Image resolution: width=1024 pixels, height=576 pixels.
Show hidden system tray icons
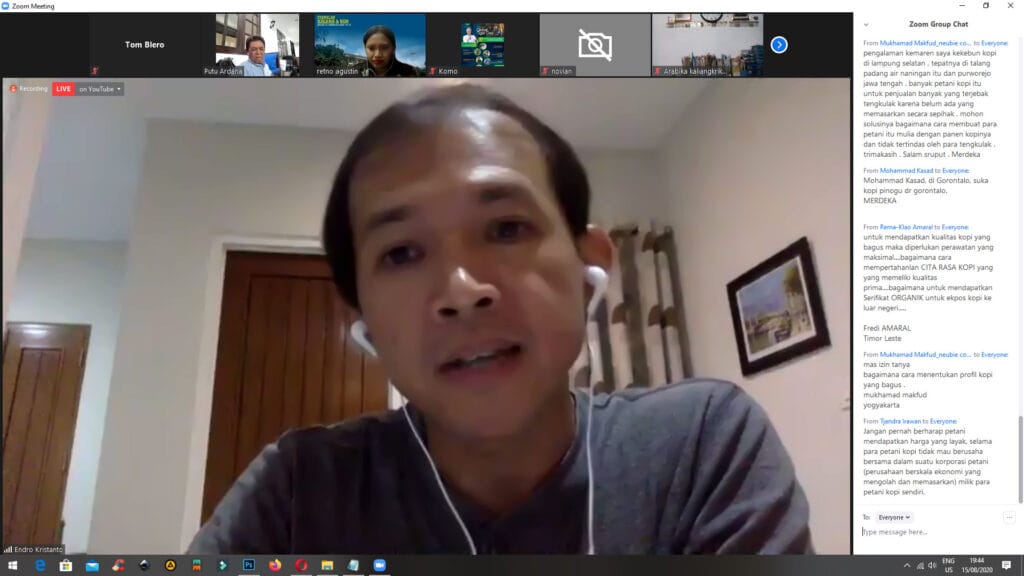[906, 566]
